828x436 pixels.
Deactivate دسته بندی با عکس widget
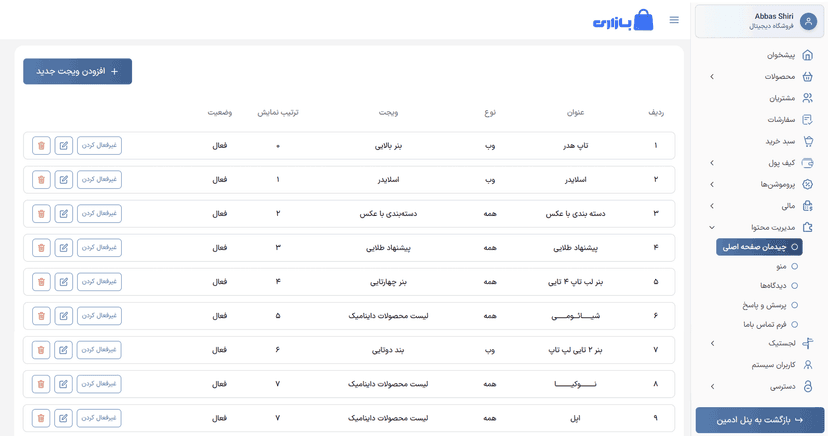coord(99,214)
